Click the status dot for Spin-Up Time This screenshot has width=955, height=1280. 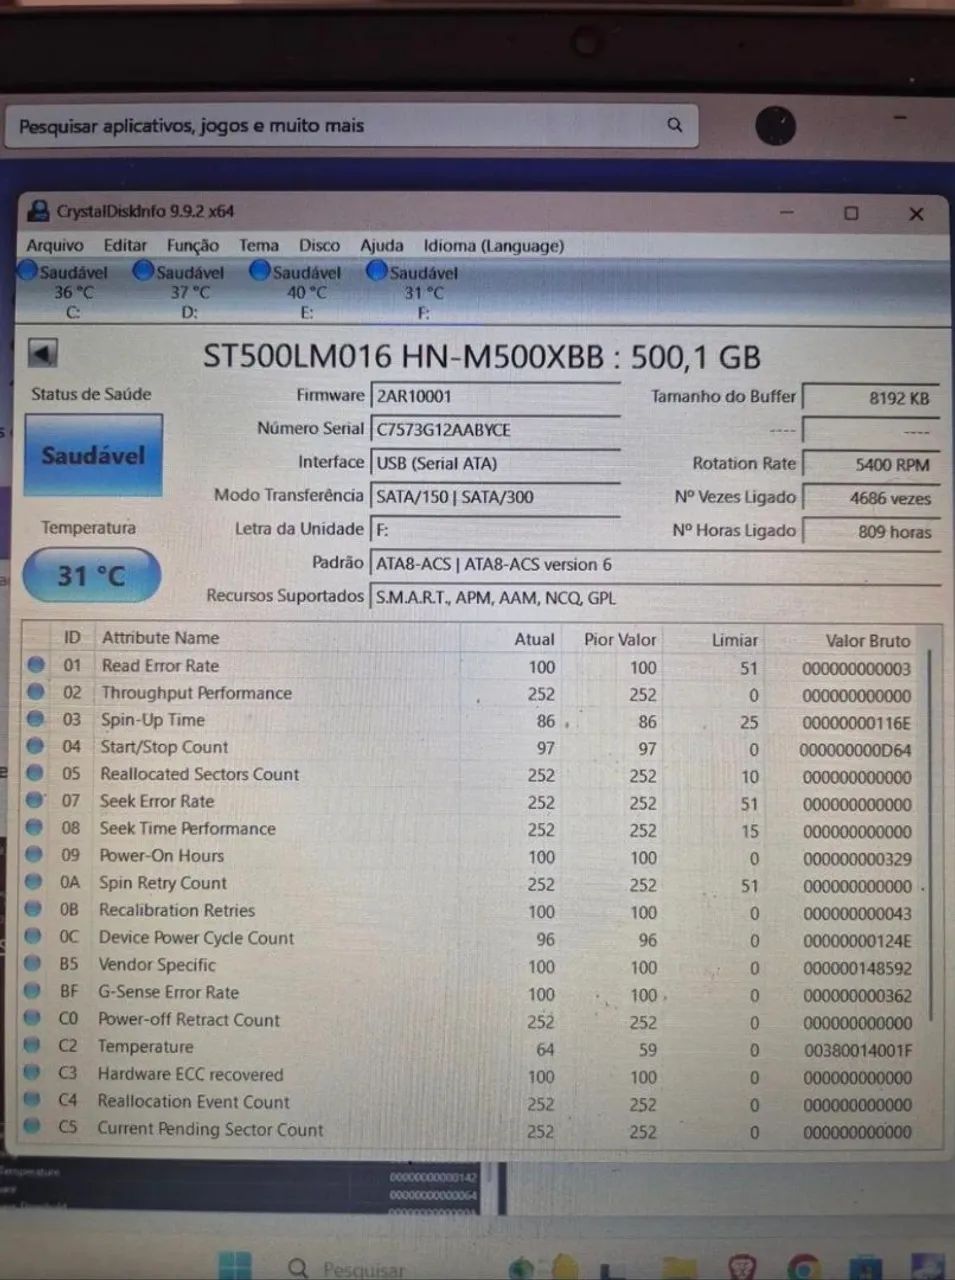[x=36, y=718]
